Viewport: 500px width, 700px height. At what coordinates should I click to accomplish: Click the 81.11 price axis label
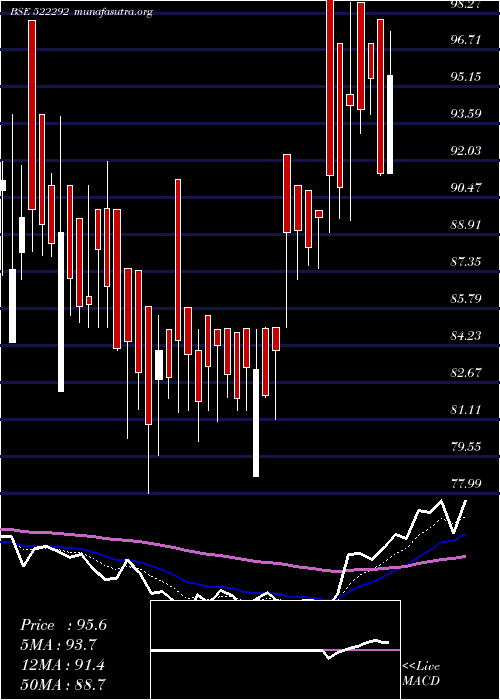click(x=466, y=410)
